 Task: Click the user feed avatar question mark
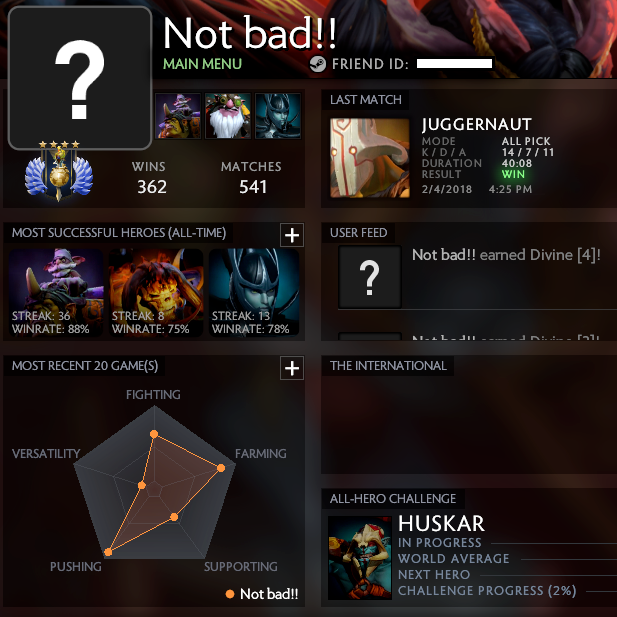tap(370, 277)
